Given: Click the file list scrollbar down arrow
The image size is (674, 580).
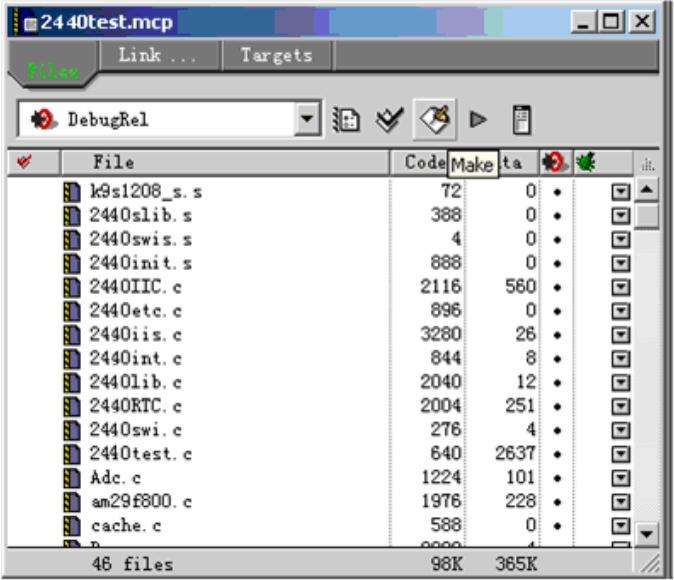Looking at the screenshot, I should [647, 535].
